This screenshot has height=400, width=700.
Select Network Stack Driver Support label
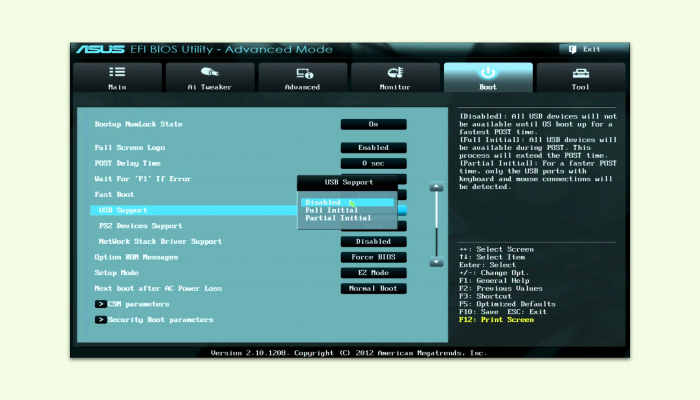click(160, 242)
